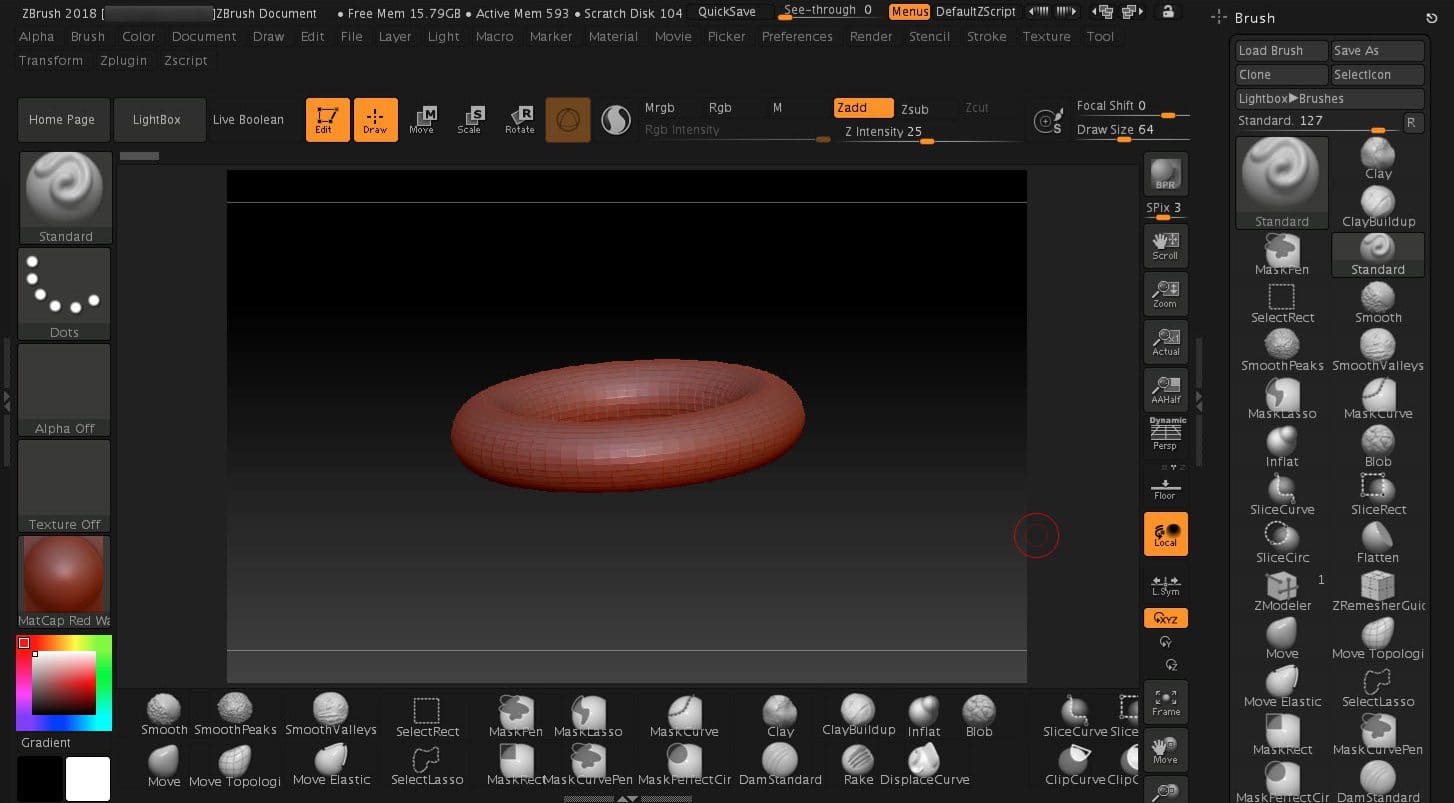Open the Standard brush thumbnail in left shelf
Image resolution: width=1454 pixels, height=803 pixels.
65,197
